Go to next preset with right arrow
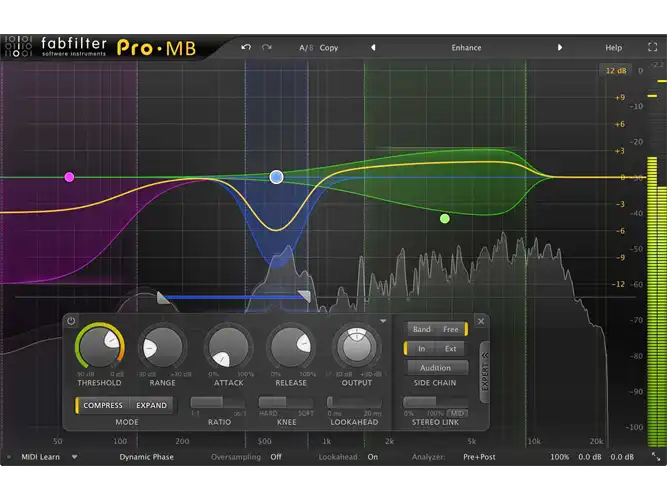 point(560,48)
